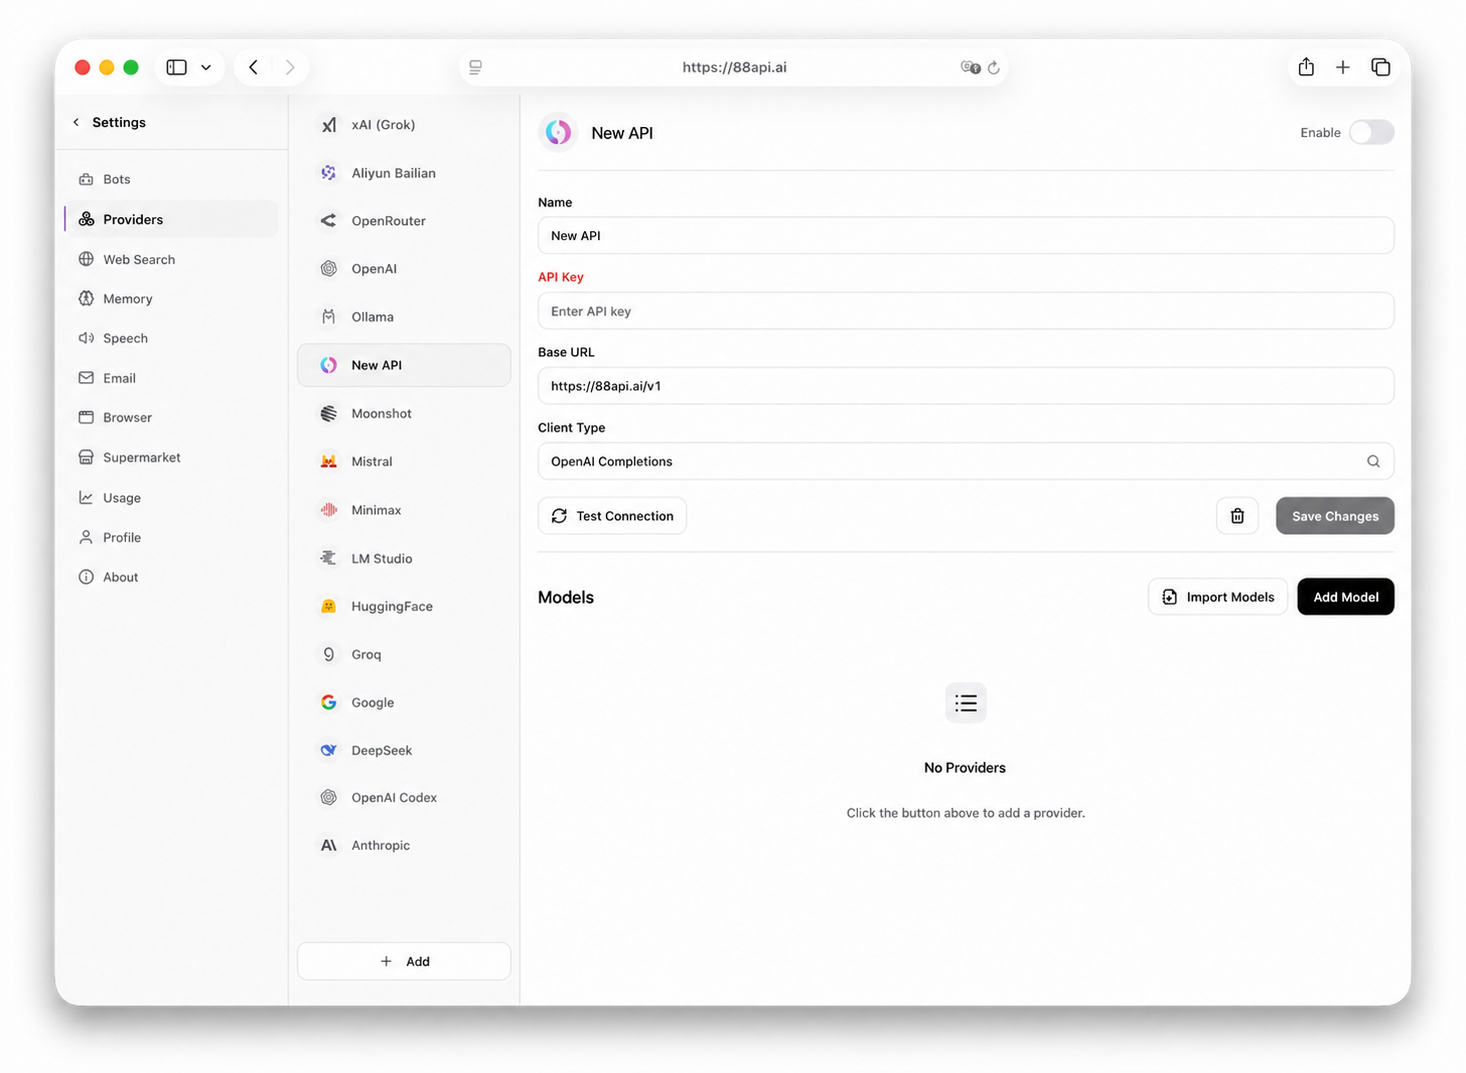This screenshot has width=1466, height=1073.
Task: Click the New API logo in header
Action: [x=558, y=132]
